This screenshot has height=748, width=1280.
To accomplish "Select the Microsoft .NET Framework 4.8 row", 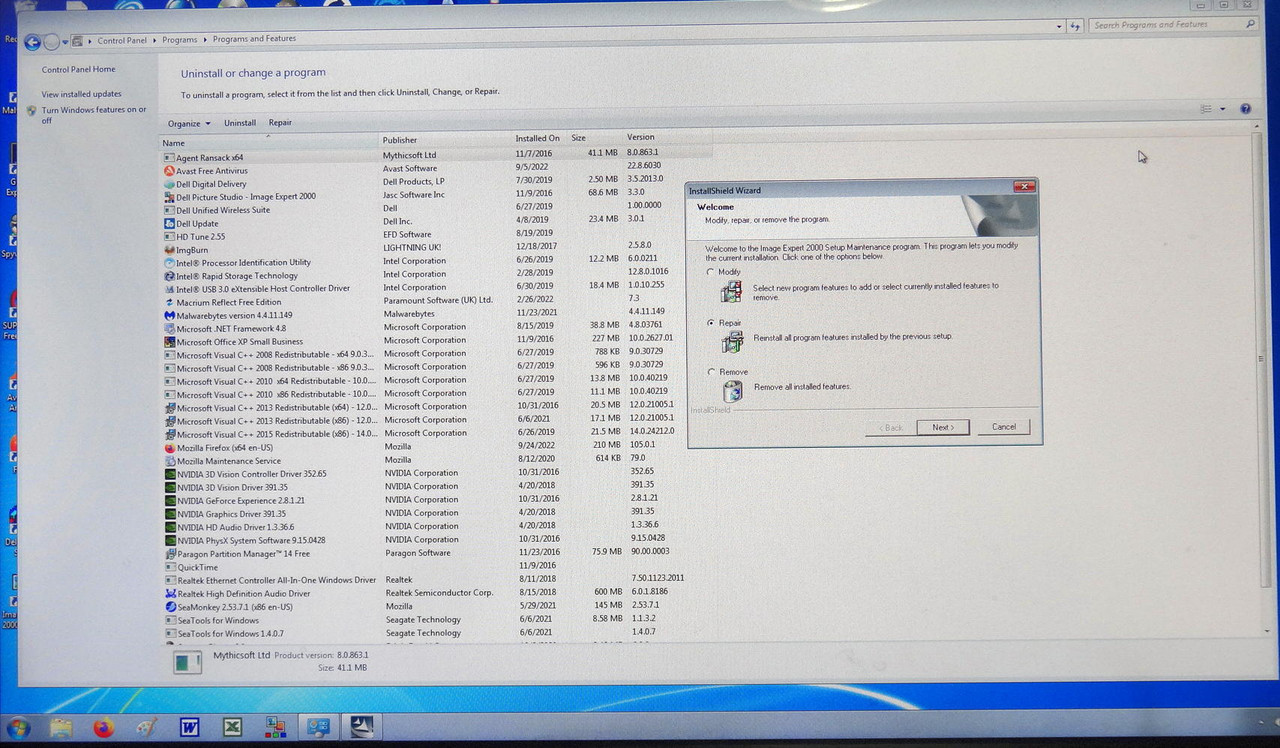I will (x=437, y=328).
